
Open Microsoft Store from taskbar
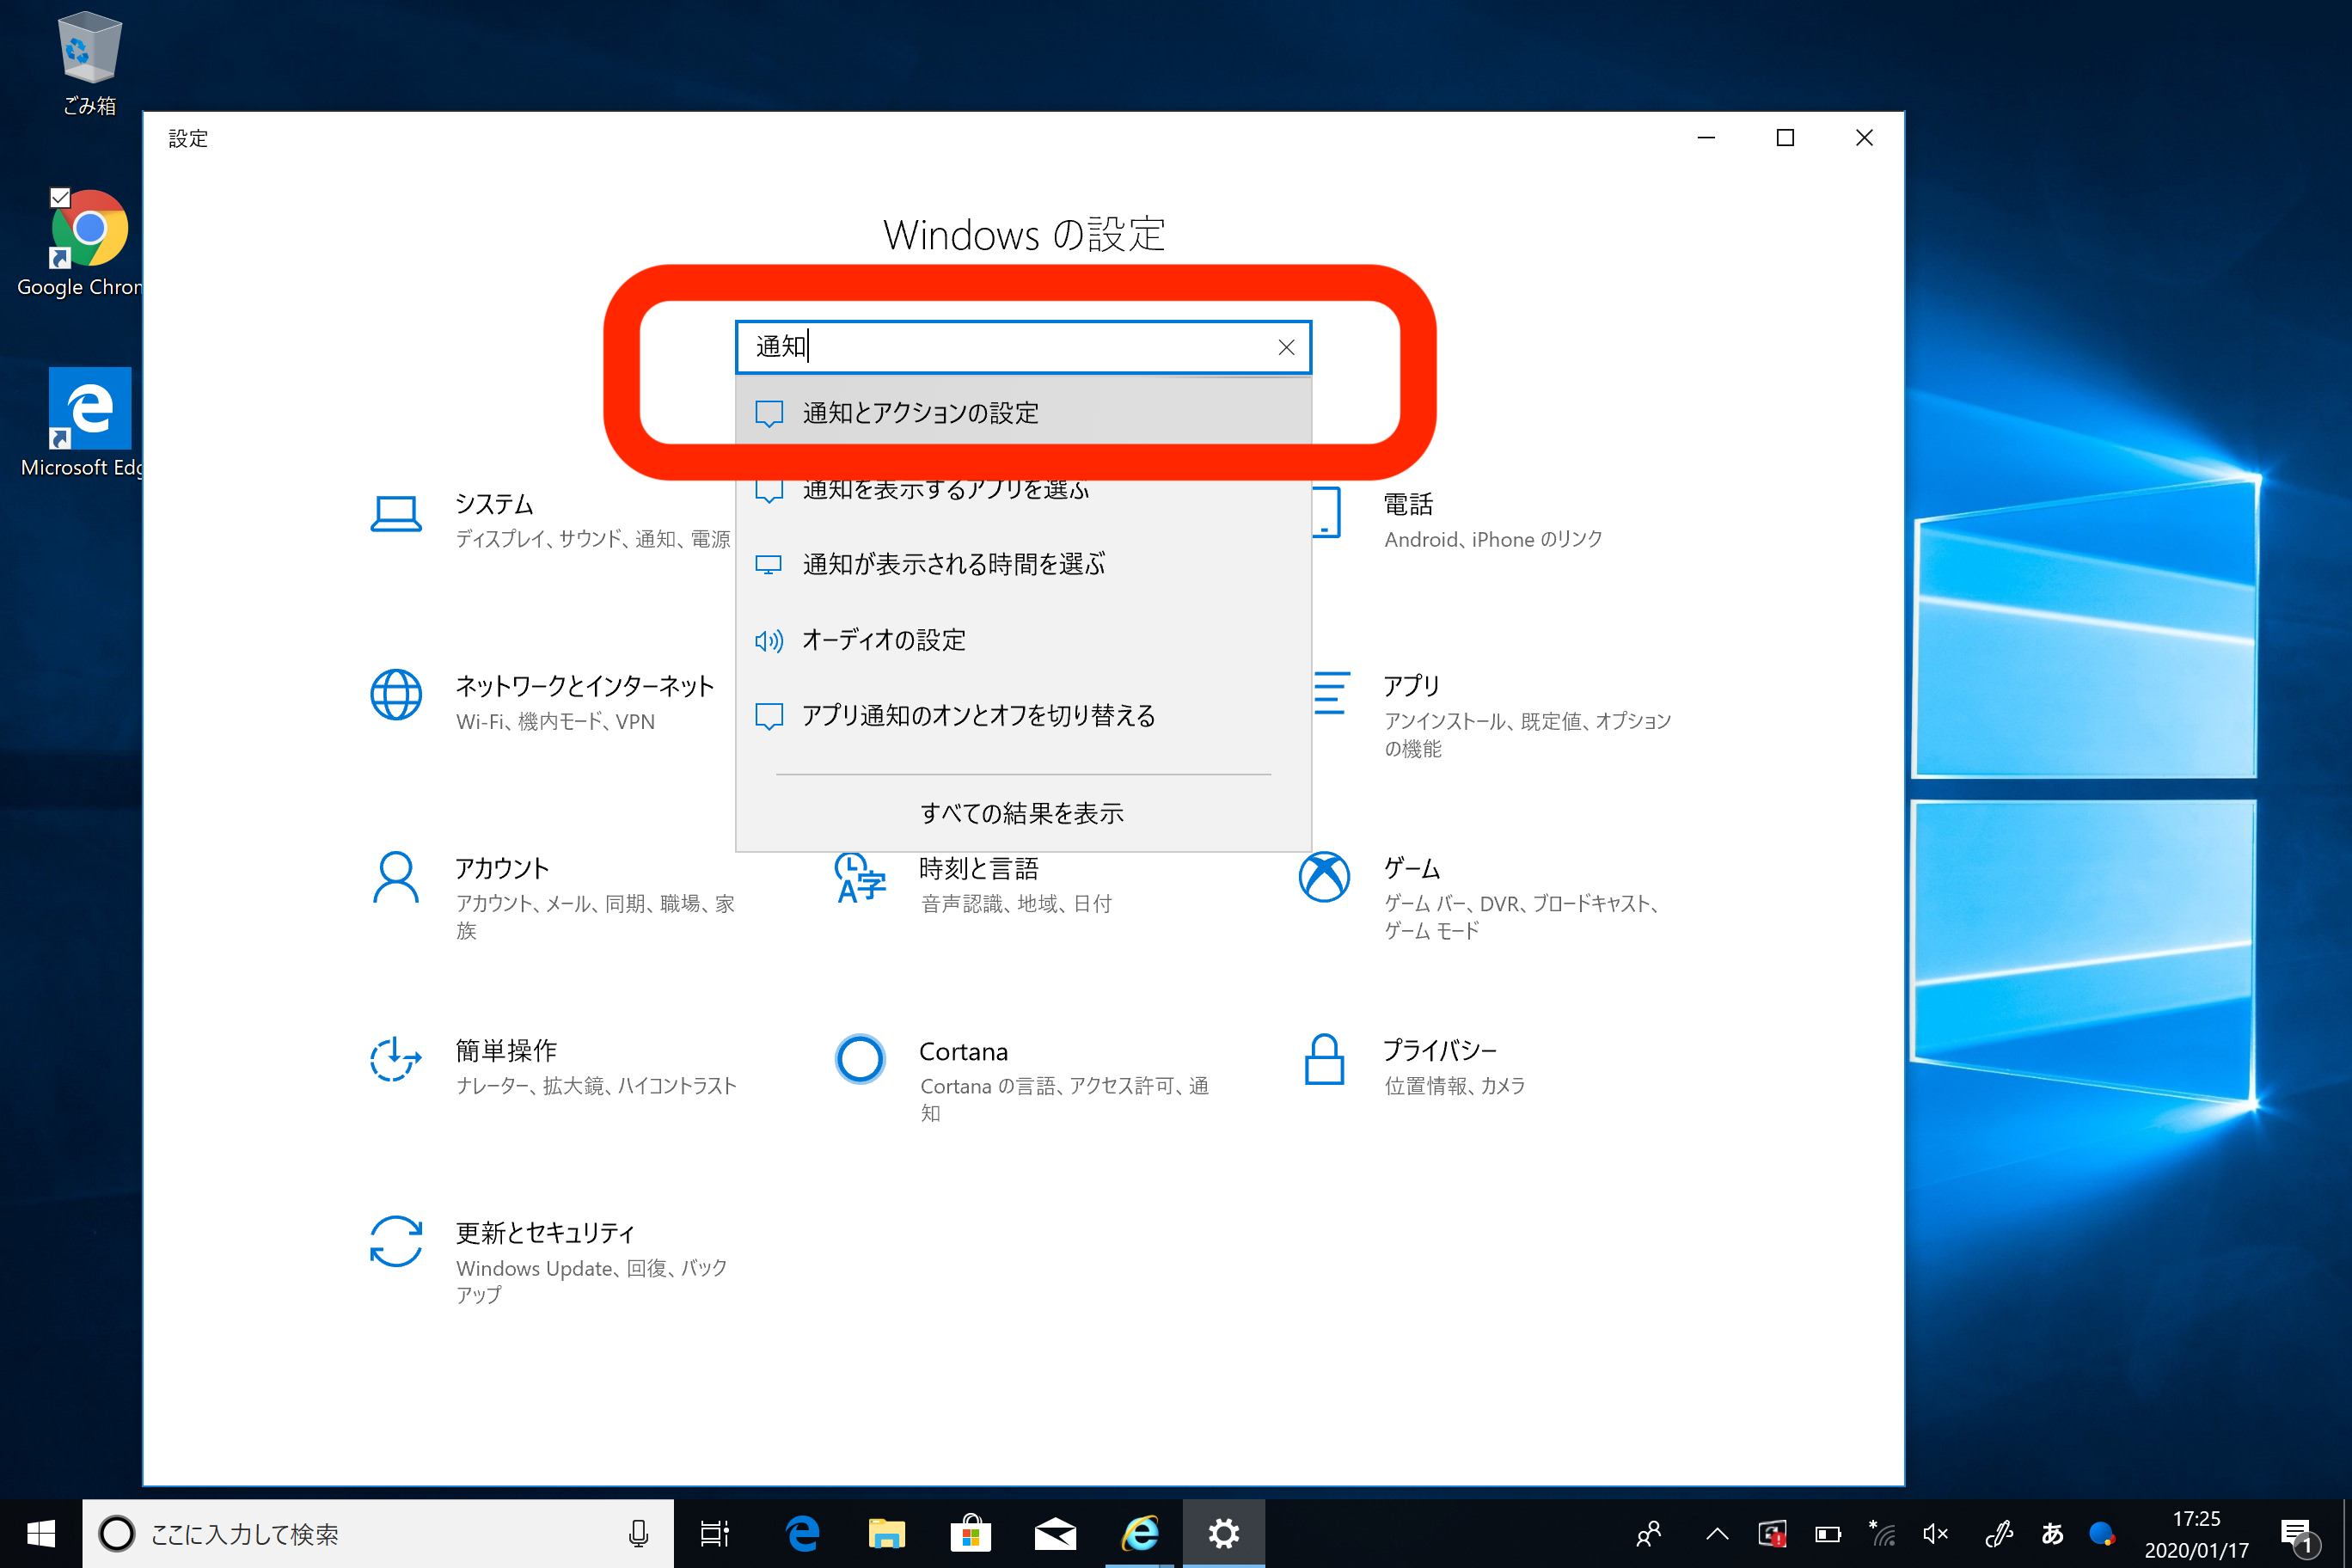click(x=970, y=1533)
